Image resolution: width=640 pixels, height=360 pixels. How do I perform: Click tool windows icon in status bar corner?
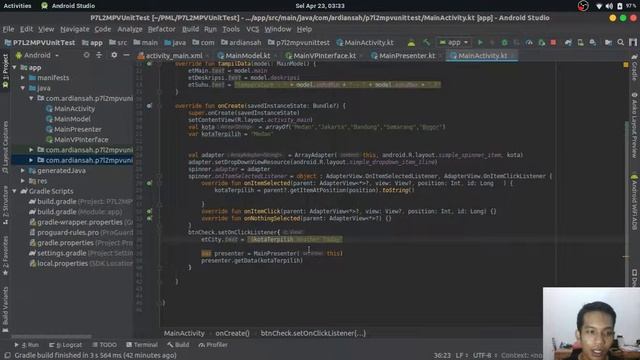(7, 356)
